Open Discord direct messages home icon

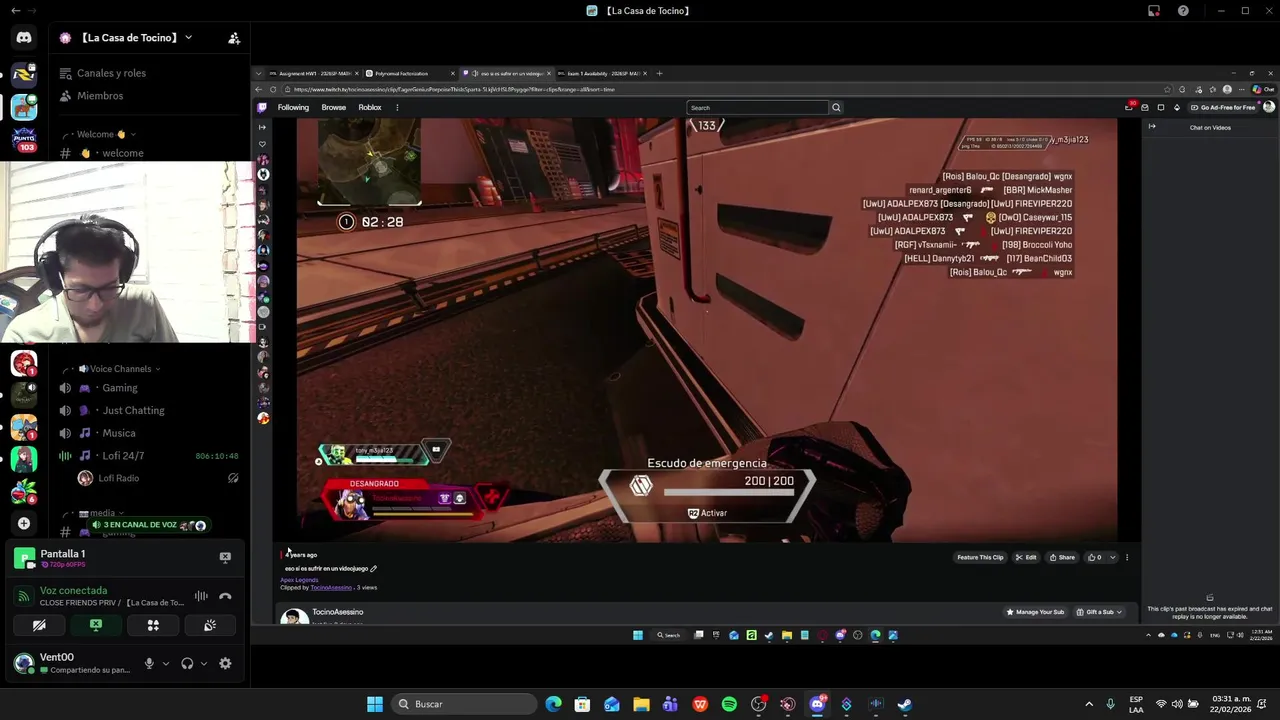24,38
